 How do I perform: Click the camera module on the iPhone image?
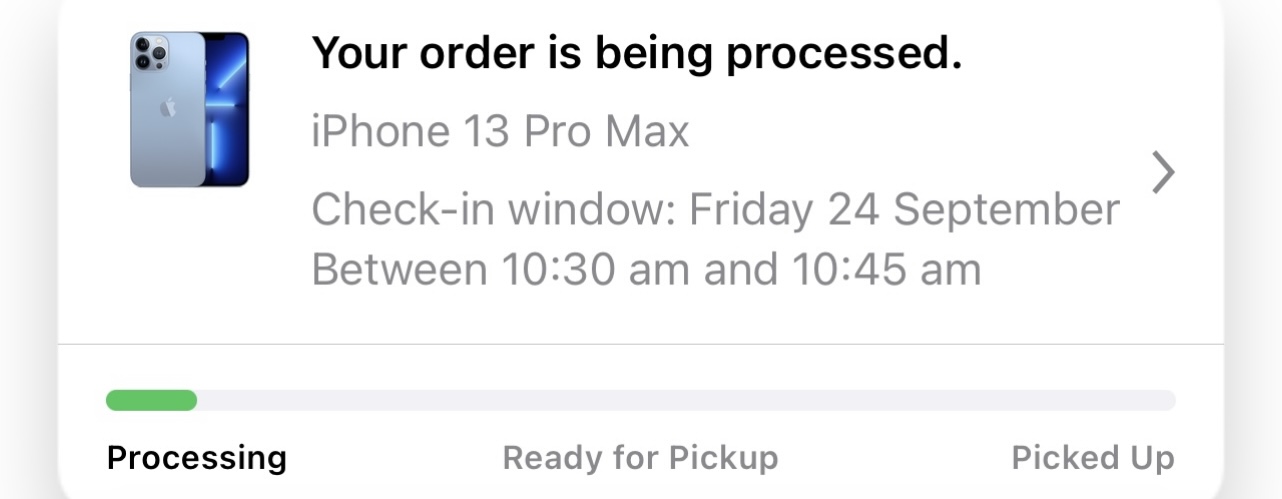pyautogui.click(x=151, y=53)
